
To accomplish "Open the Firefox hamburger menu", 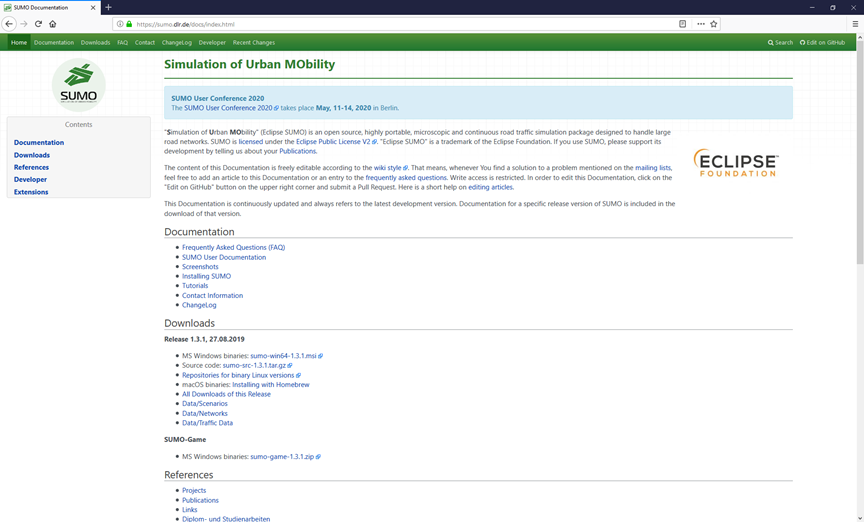I will coord(855,24).
